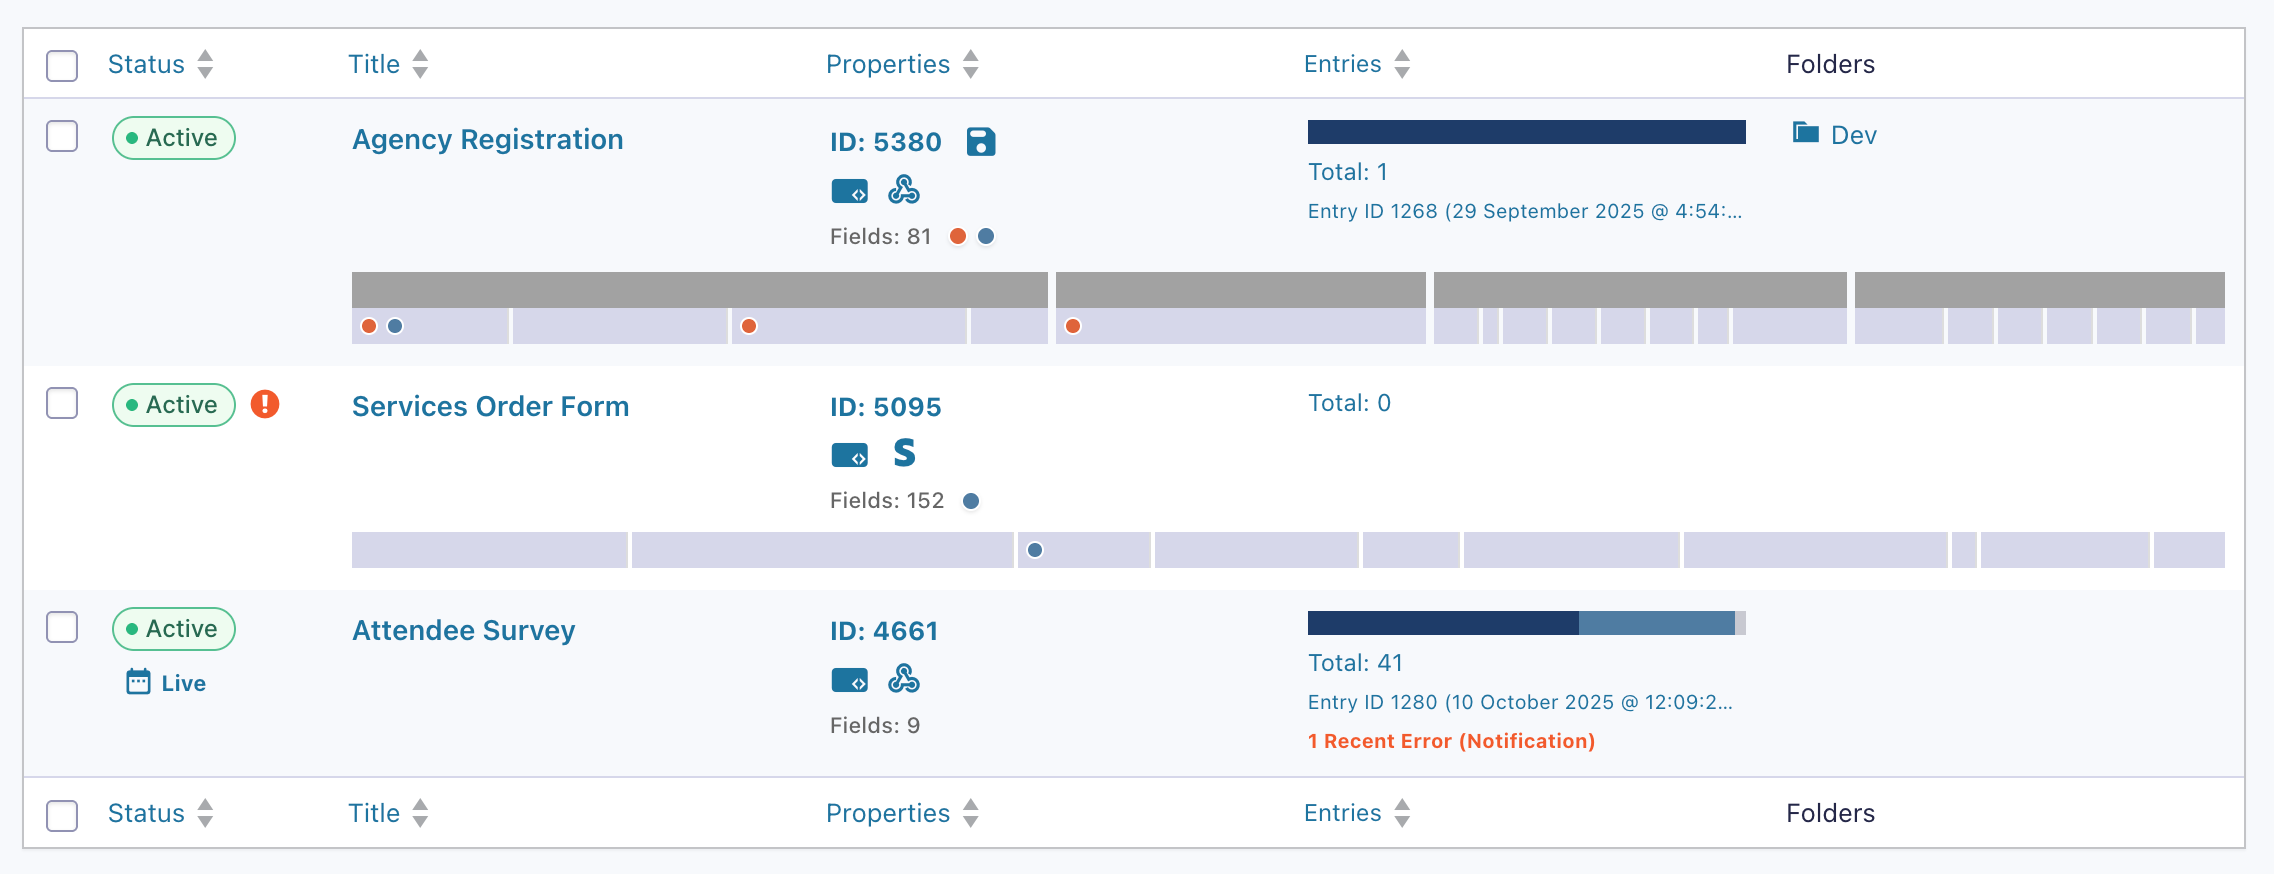2274x874 pixels.
Task: Click the embed shortcode icon for Agency Registration
Action: [849, 191]
